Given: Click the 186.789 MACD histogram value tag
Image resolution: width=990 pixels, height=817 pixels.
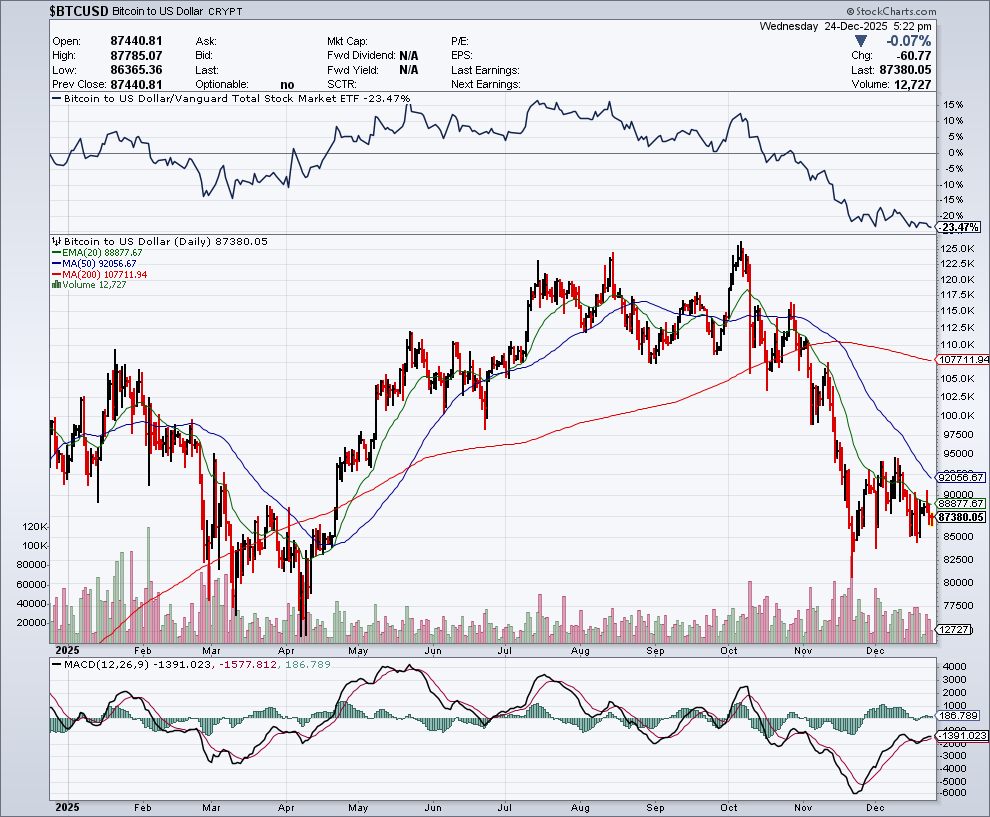Looking at the screenshot, I should 958,716.
